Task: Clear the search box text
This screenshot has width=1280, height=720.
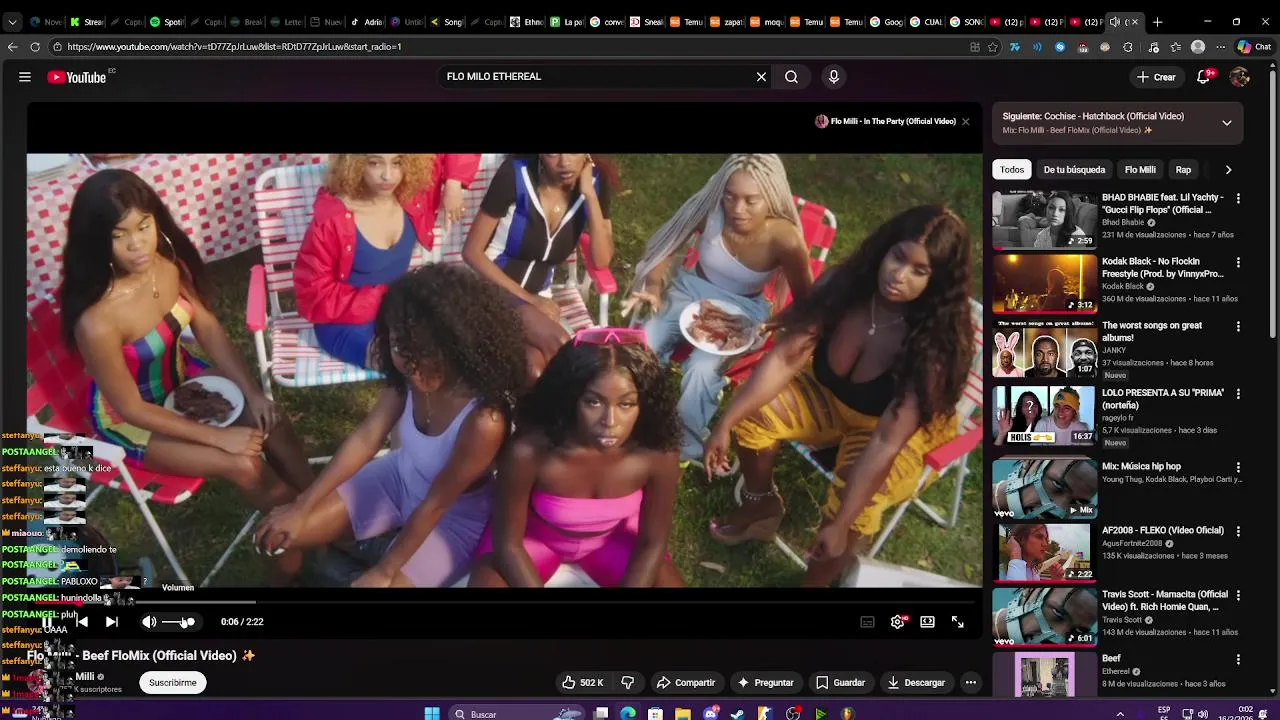Action: click(x=761, y=77)
